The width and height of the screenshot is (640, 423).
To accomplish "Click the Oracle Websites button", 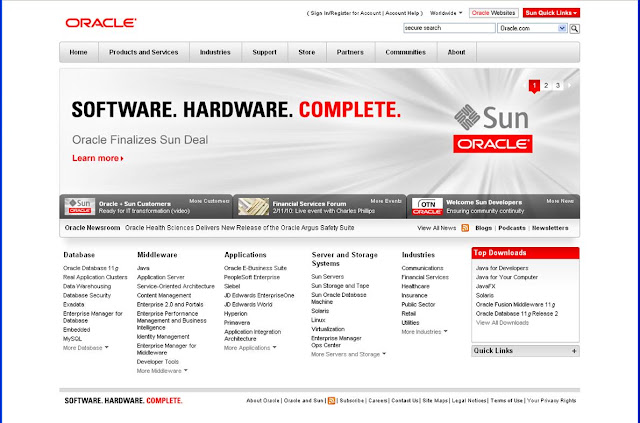I will click(x=493, y=13).
